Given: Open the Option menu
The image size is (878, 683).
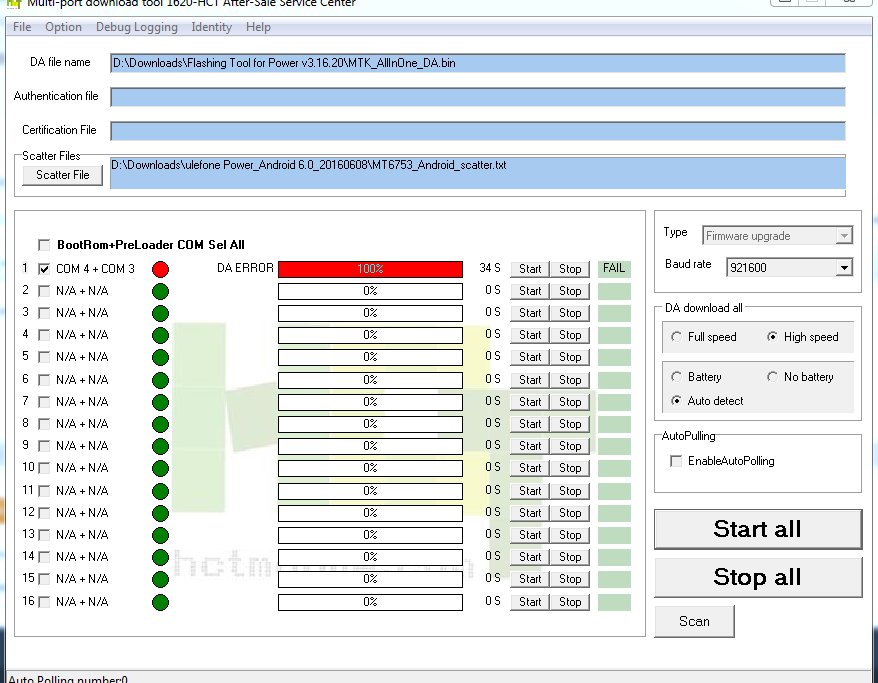Looking at the screenshot, I should (x=63, y=27).
